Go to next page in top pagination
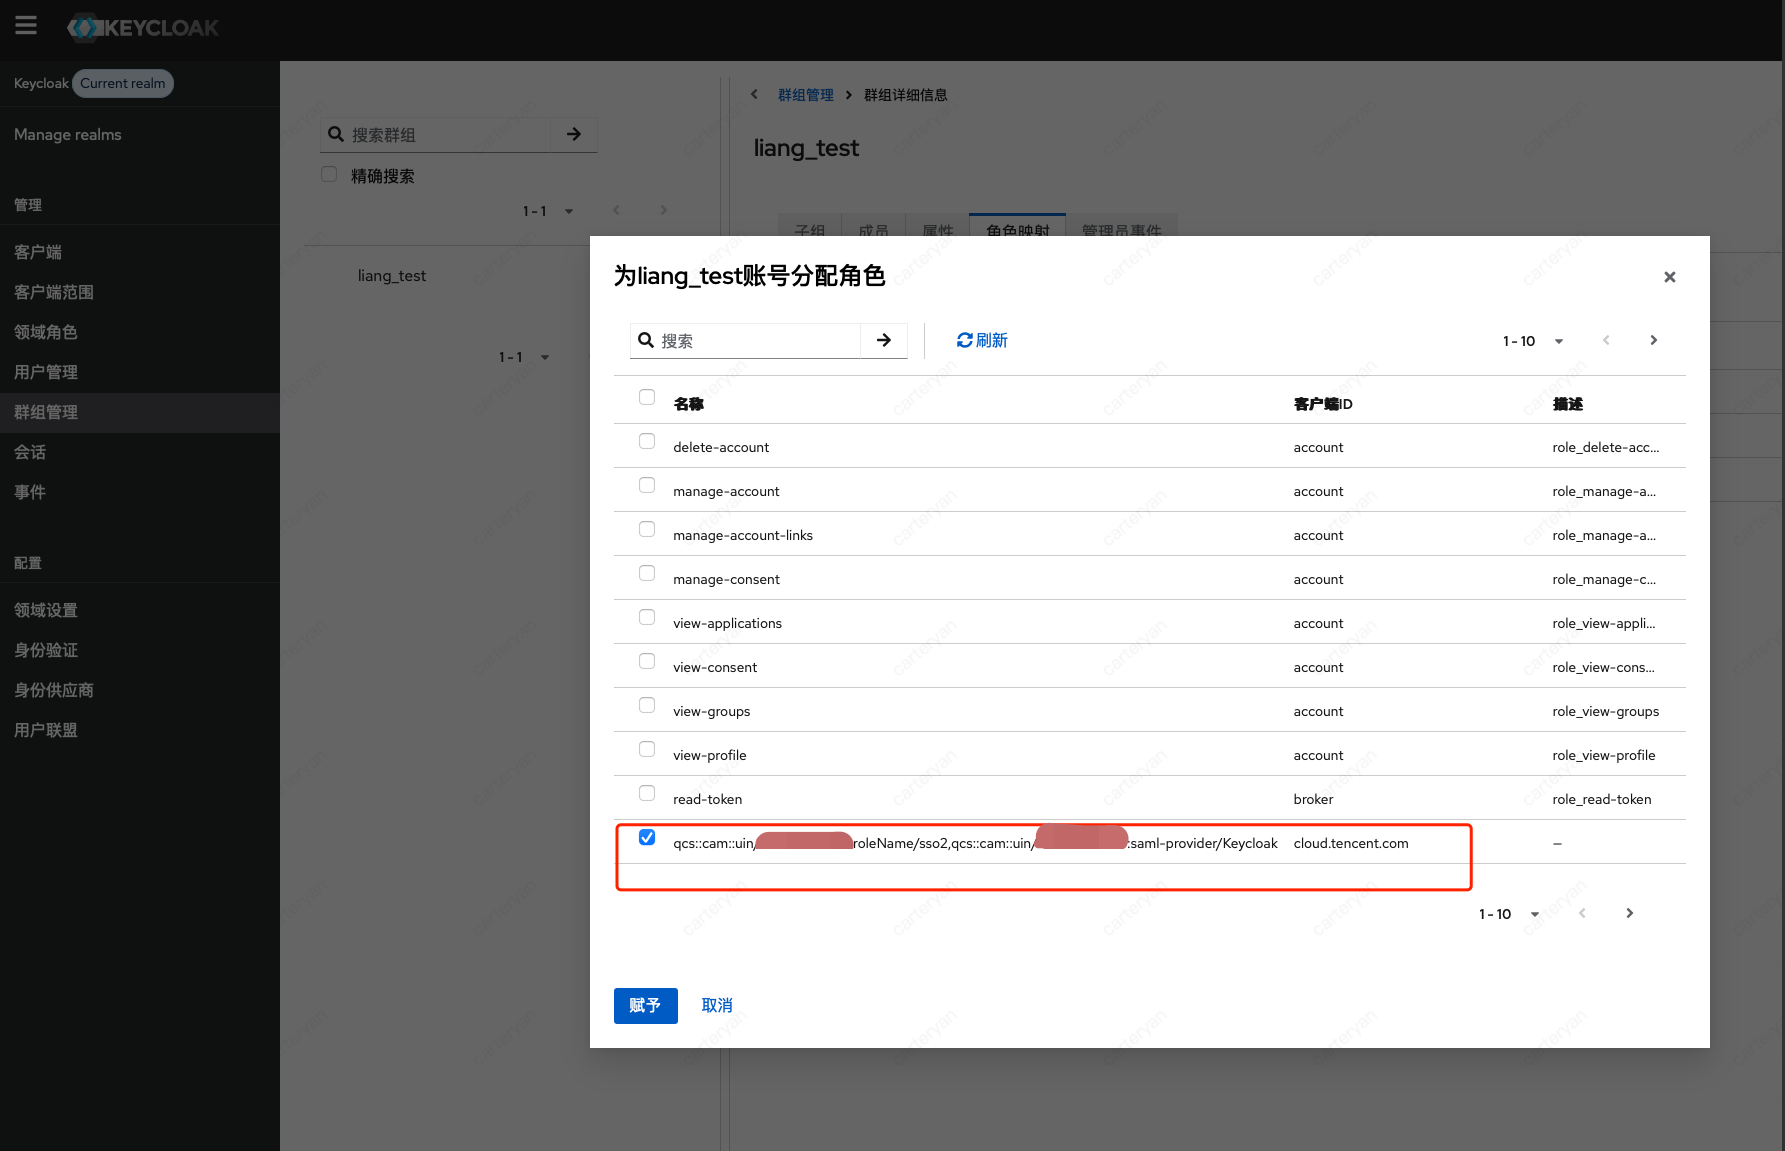This screenshot has width=1785, height=1151. tap(1653, 341)
